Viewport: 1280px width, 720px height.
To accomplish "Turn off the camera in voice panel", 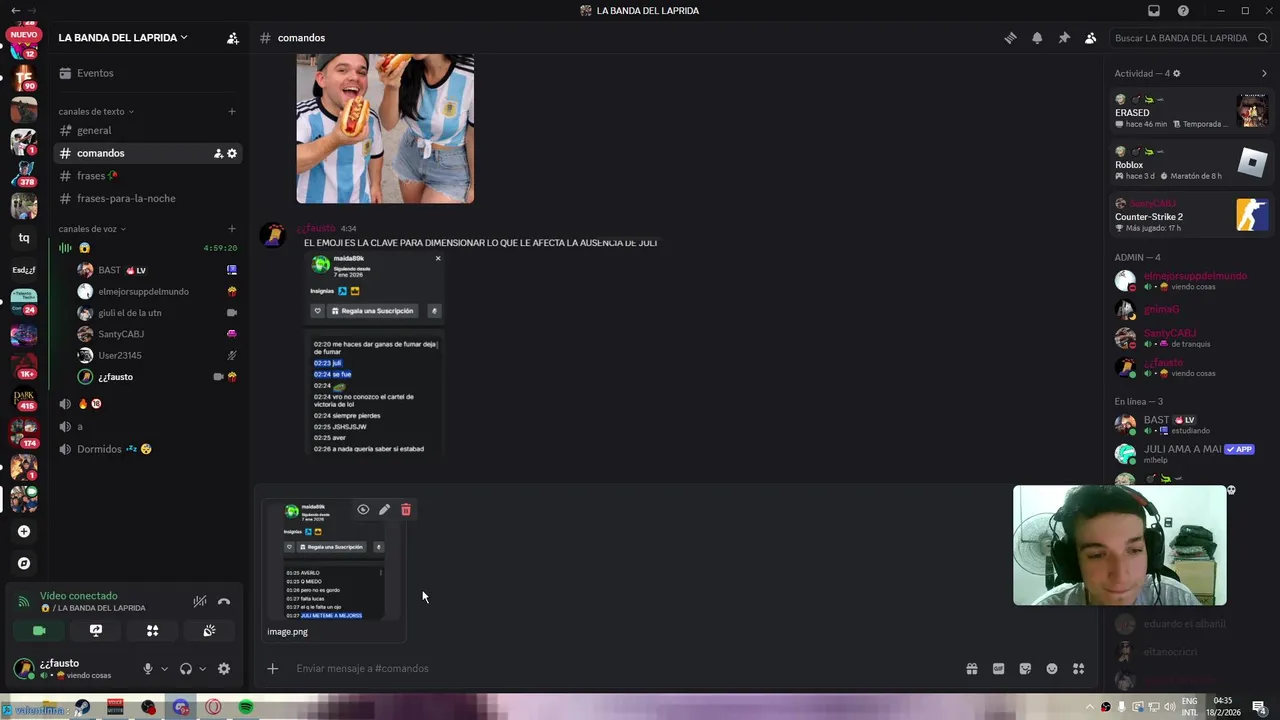I will click(x=39, y=631).
